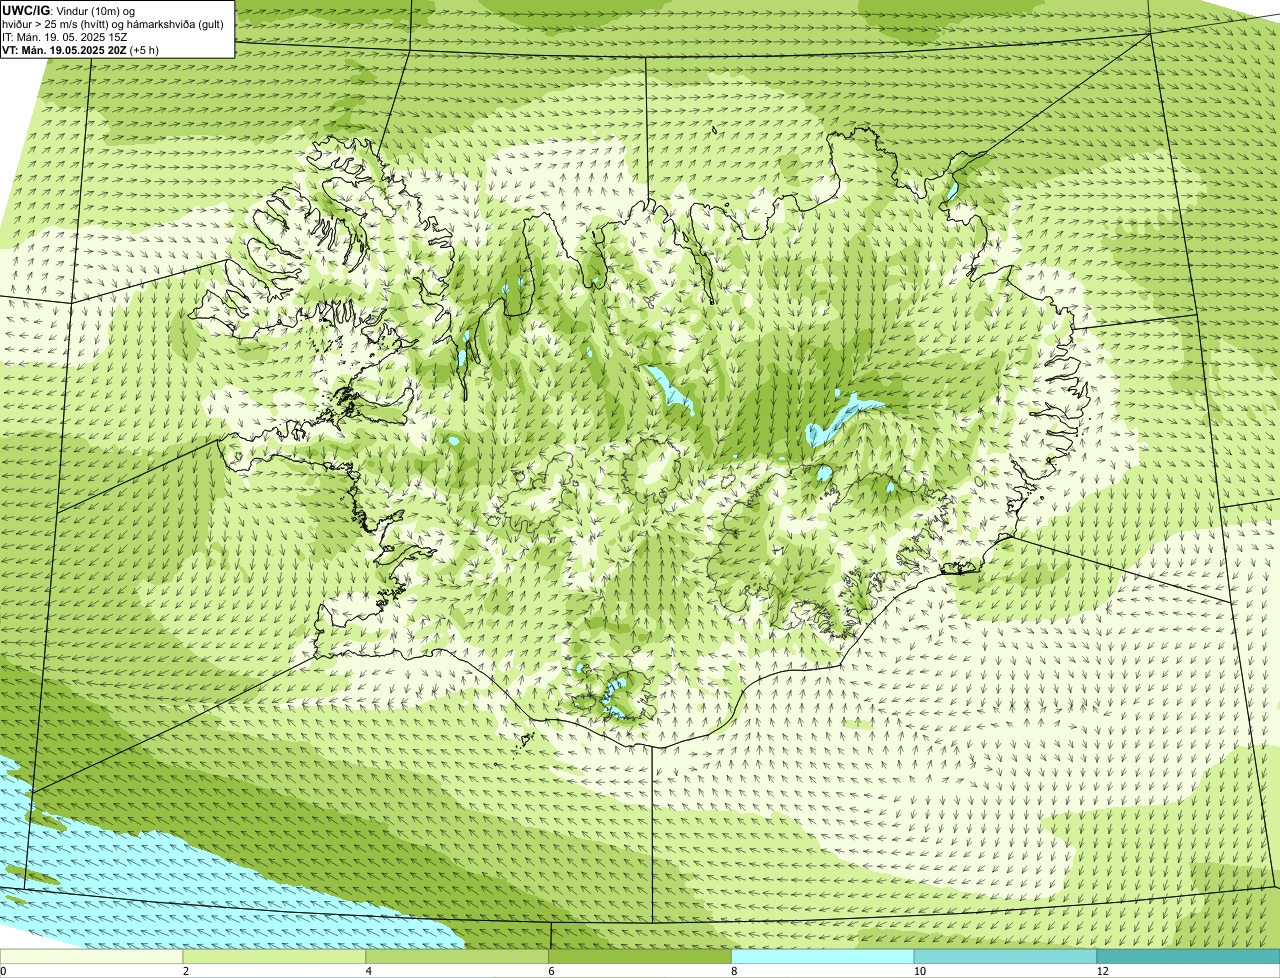Image resolution: width=1280 pixels, height=978 pixels.
Task: Select the 6–8 m/s dark green color segment
Action: 641,956
